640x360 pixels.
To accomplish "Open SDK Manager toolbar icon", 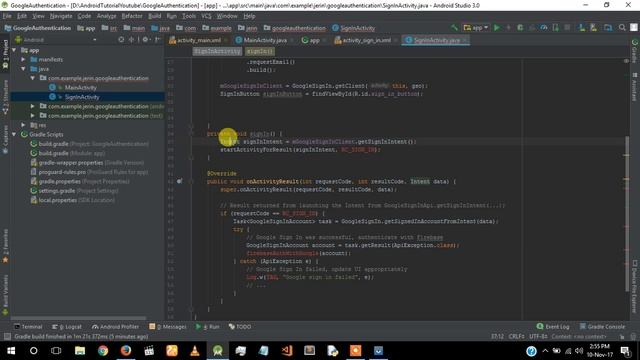I will point(593,28).
